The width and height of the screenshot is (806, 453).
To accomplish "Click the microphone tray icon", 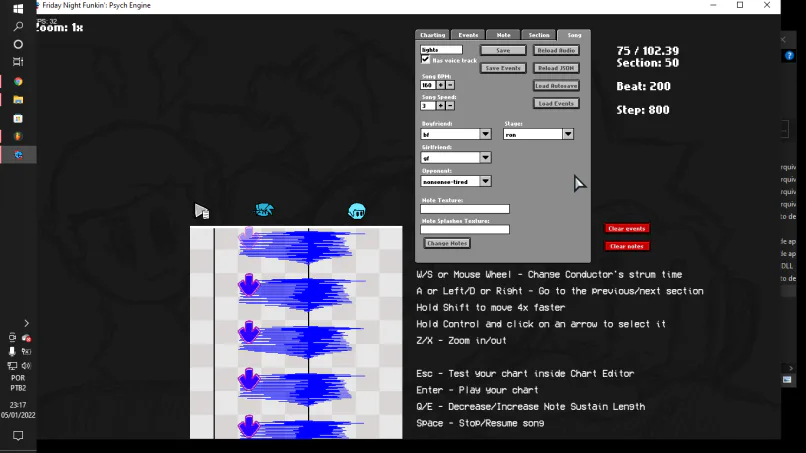I will point(12,351).
